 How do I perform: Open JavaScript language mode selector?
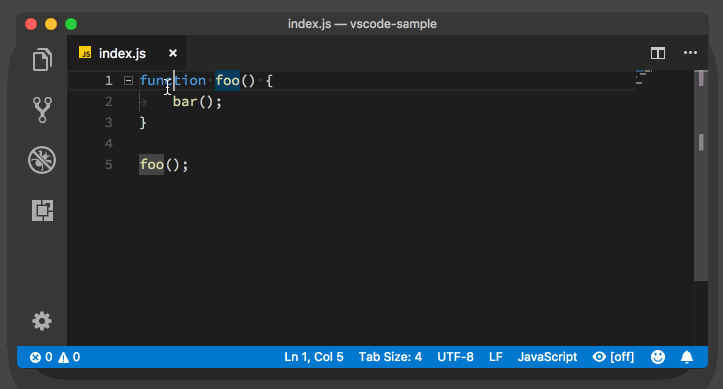coord(547,357)
